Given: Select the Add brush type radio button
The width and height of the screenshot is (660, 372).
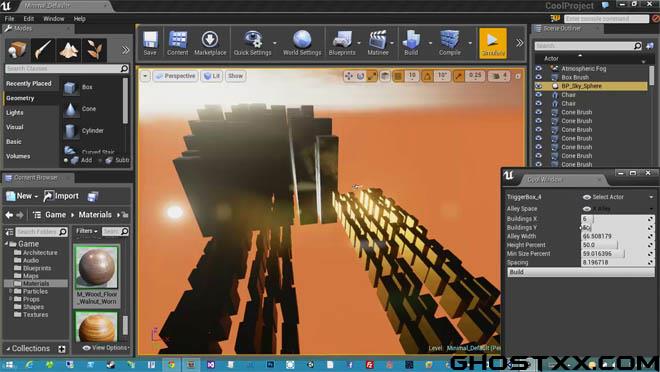Looking at the screenshot, I should click(x=66, y=160).
